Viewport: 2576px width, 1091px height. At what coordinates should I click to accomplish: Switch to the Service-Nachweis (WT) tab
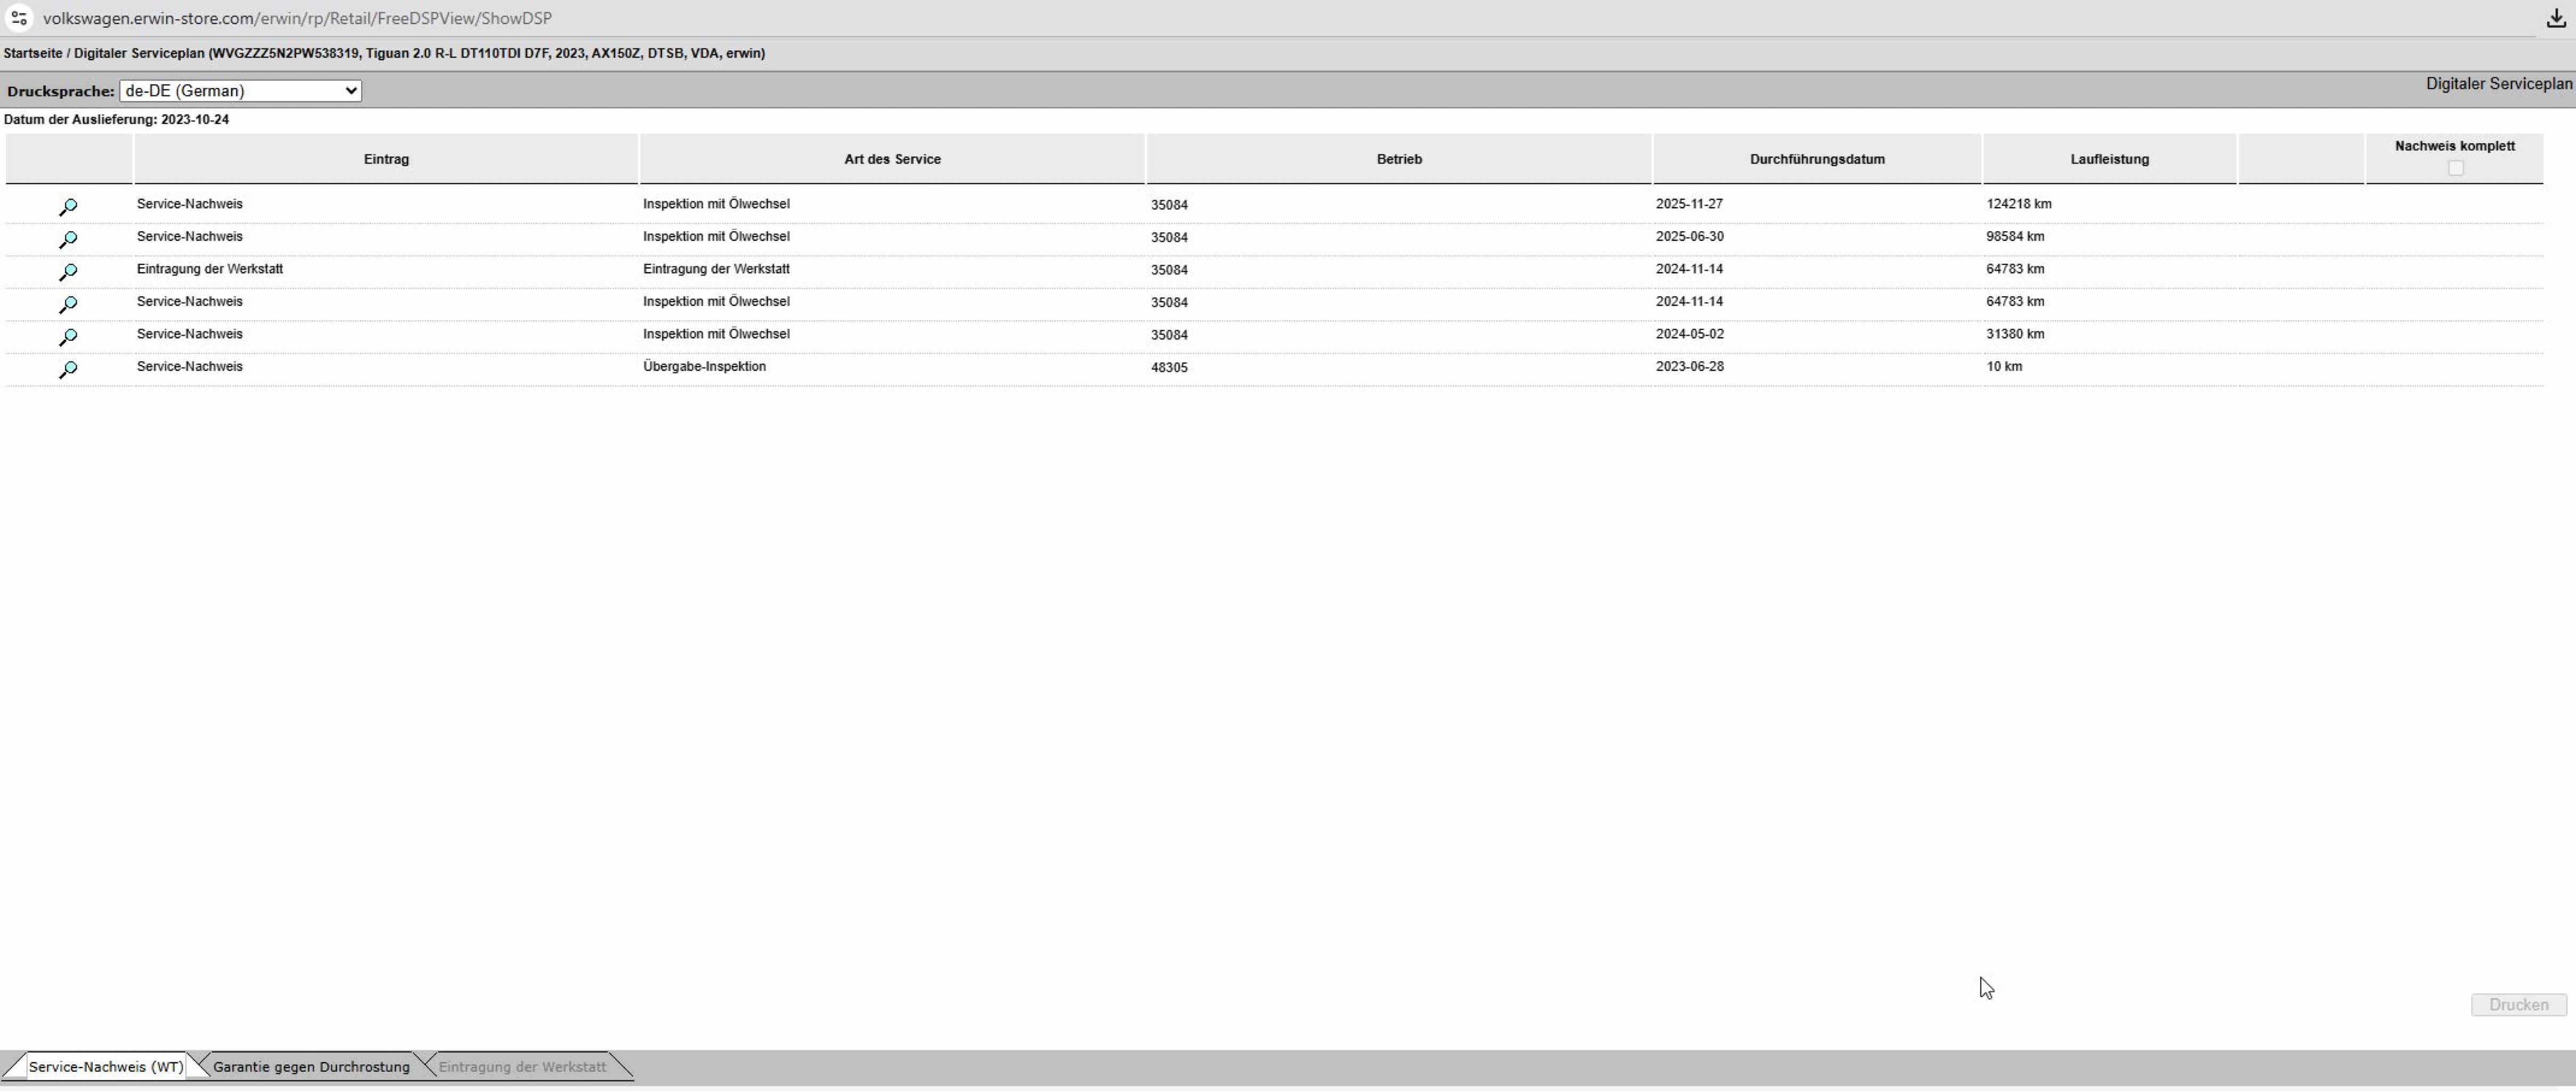coord(106,1067)
